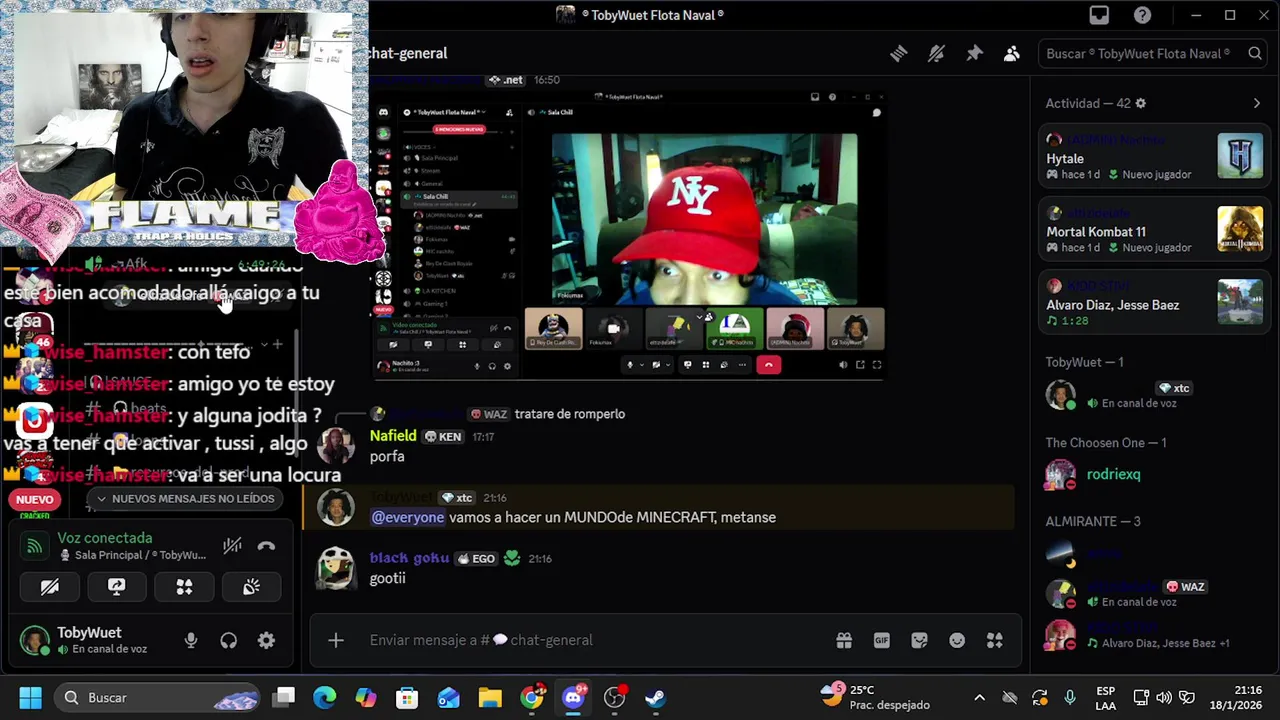Click Nafield's avatar in chat
Screen dimensions: 1280x720
point(336,445)
